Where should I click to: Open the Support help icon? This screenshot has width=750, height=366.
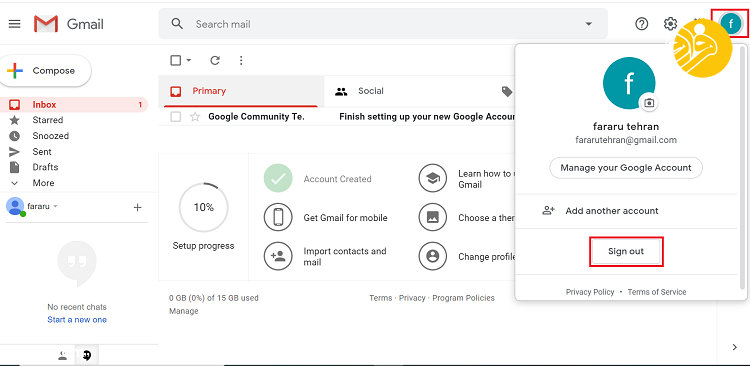pyautogui.click(x=641, y=23)
